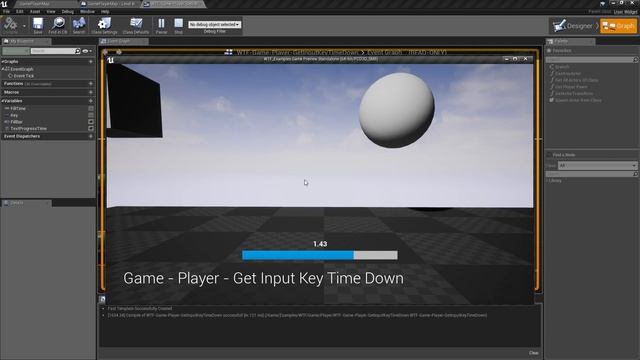Pause the simulation with the Pause button
The width and height of the screenshot is (640, 360).
pyautogui.click(x=162, y=25)
